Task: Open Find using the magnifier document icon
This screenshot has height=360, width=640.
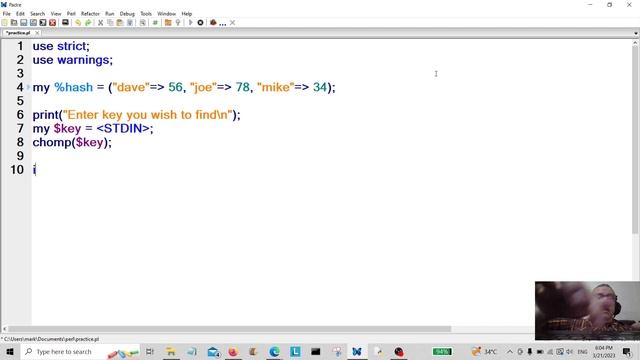Action: click(142, 23)
